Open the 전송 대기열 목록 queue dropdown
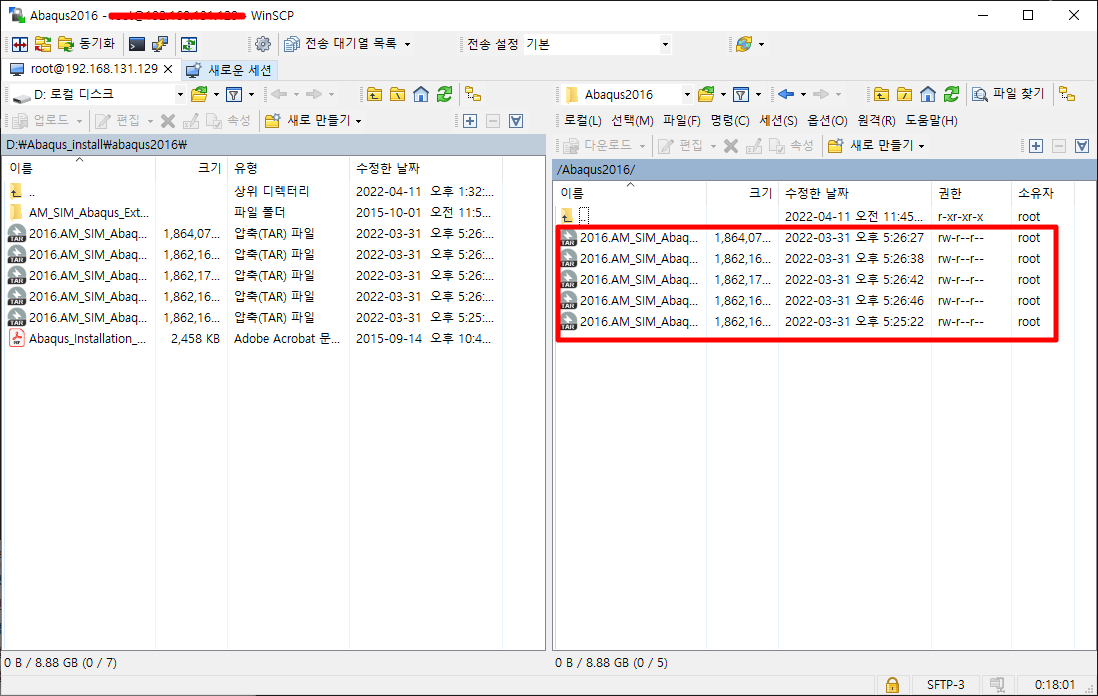 347,44
